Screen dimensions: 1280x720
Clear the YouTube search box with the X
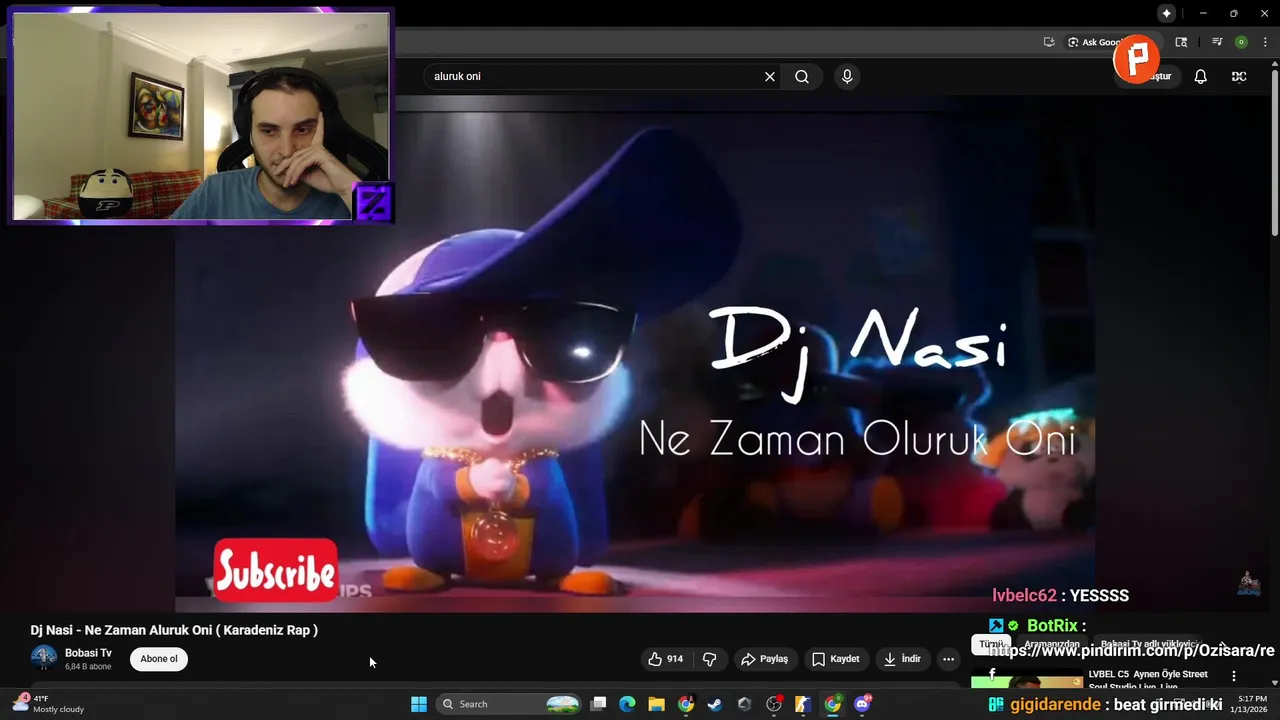770,76
